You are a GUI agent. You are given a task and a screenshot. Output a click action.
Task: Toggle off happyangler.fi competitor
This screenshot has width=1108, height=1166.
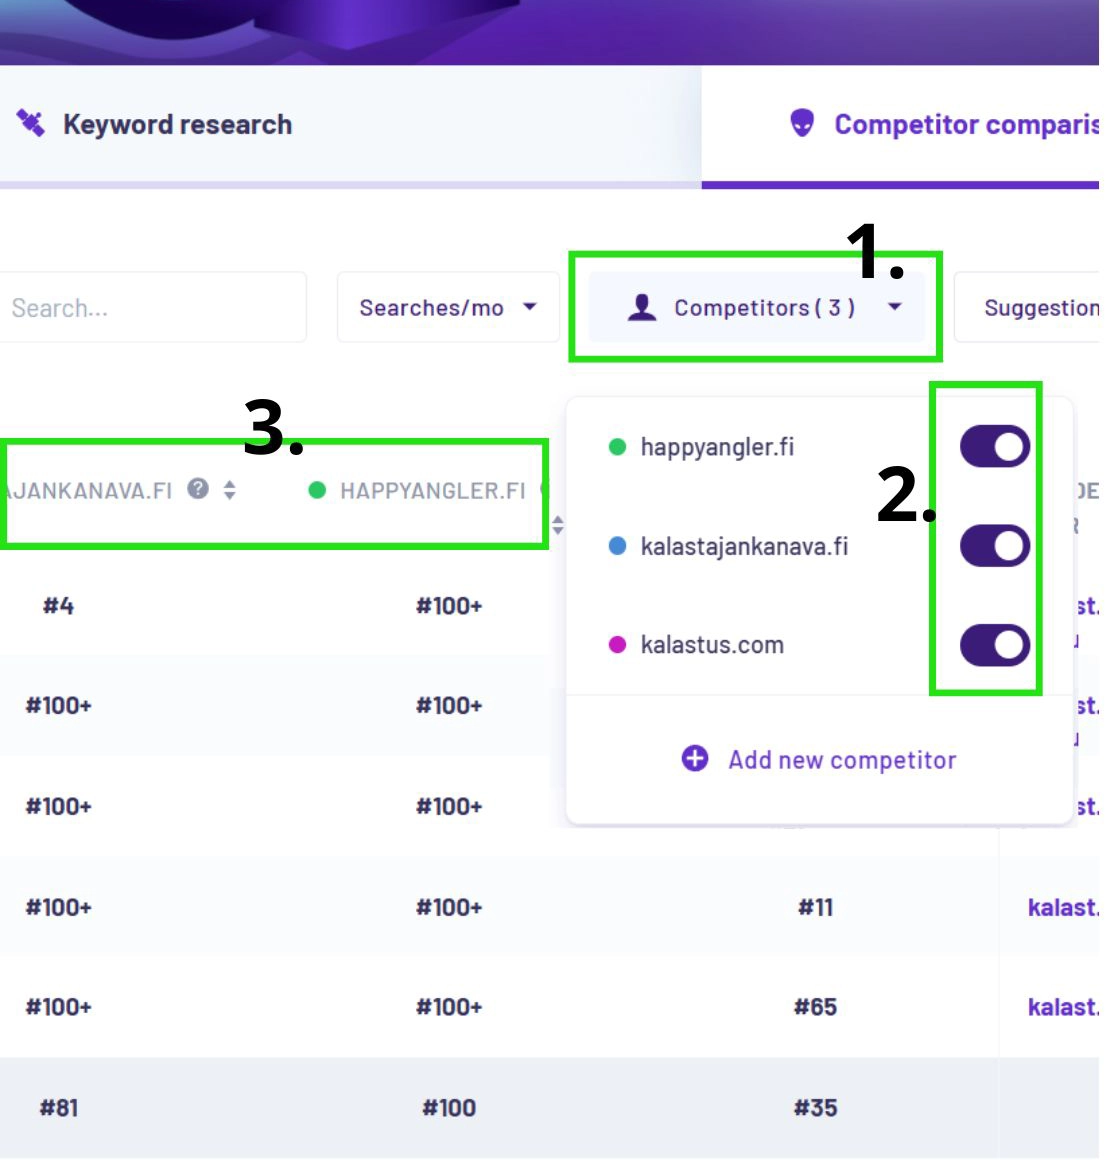[x=994, y=447]
